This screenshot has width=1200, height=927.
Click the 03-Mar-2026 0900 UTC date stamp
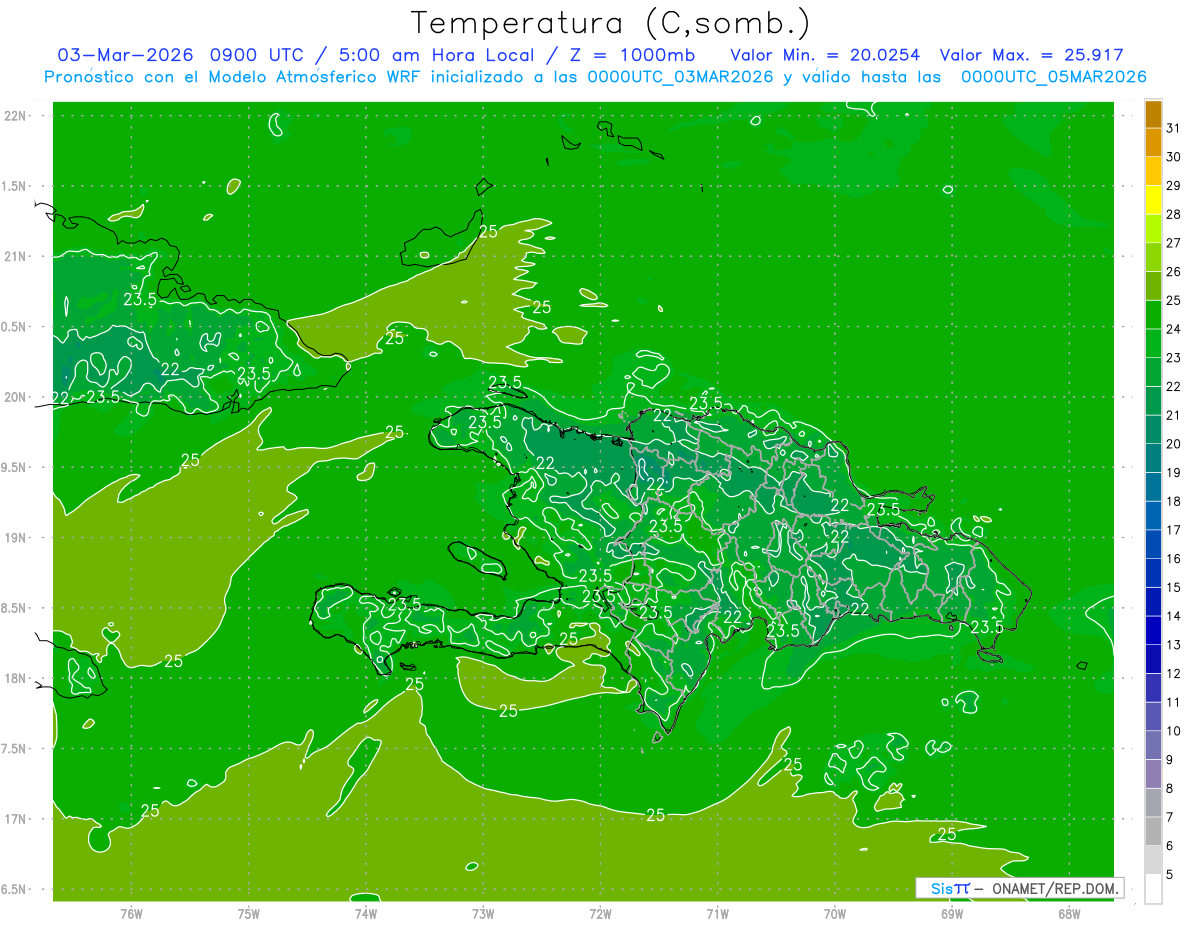tap(175, 55)
